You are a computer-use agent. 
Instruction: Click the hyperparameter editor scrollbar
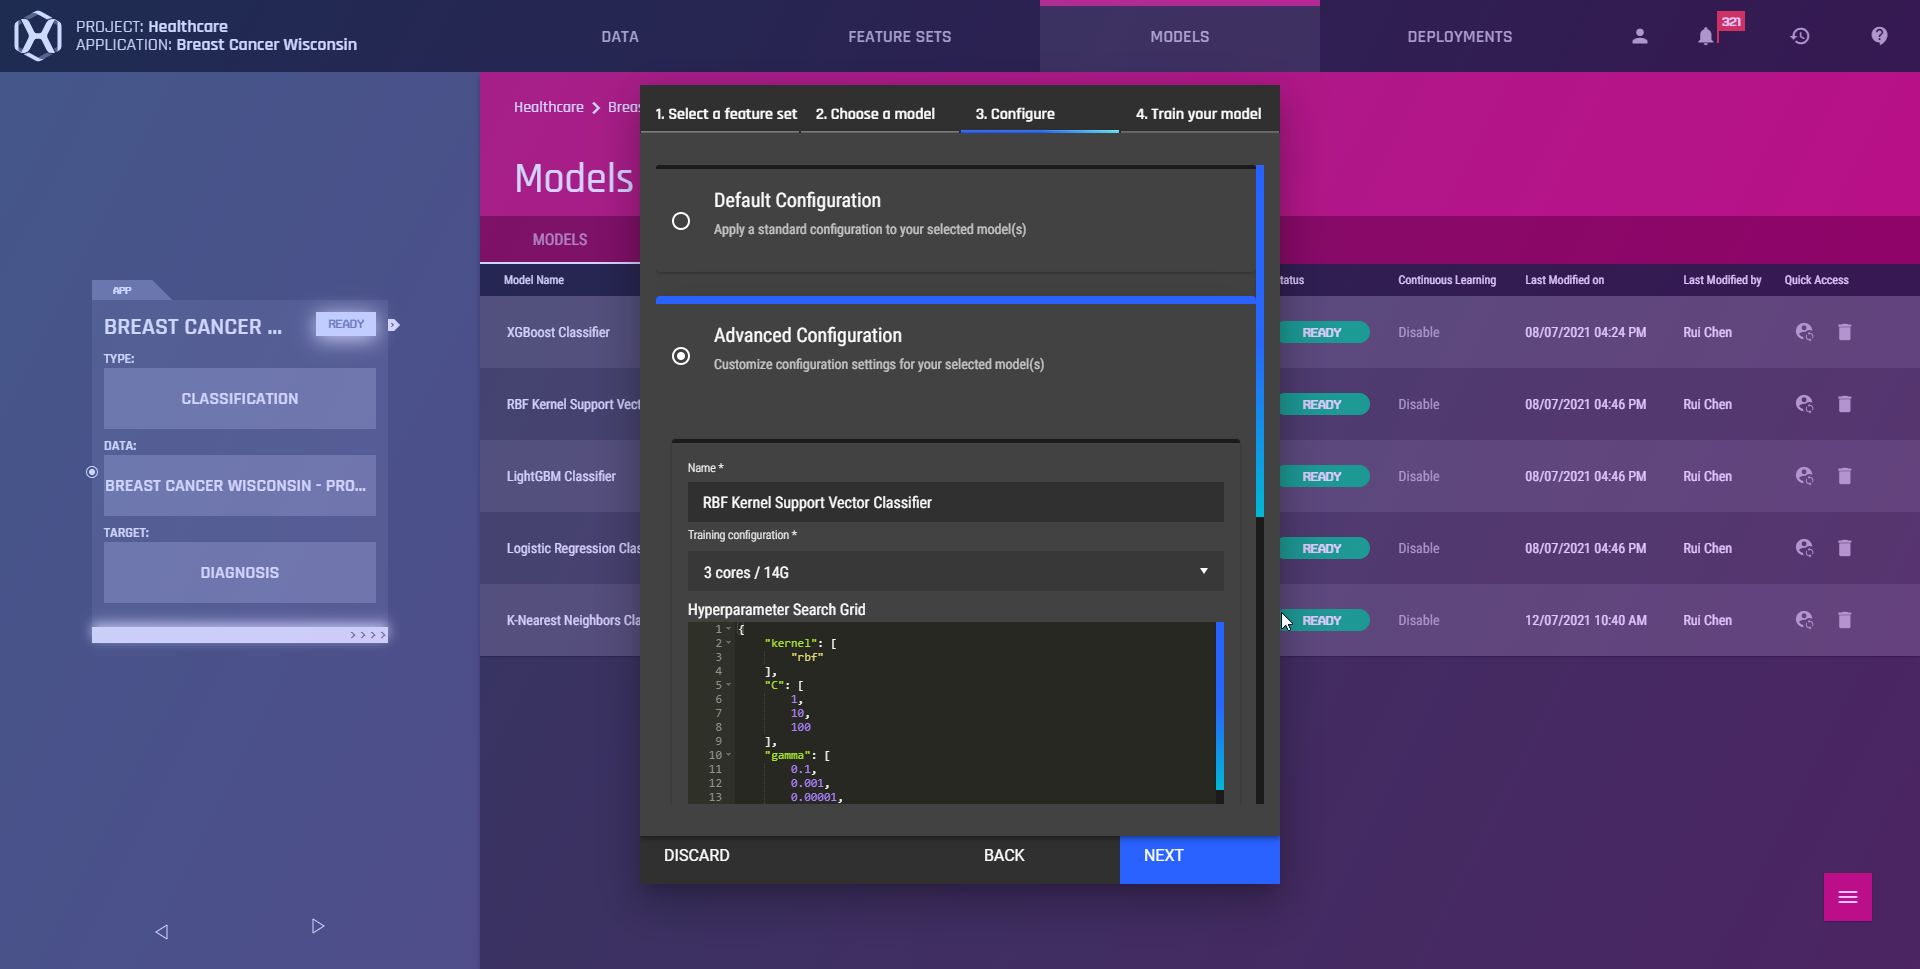[x=1220, y=705]
